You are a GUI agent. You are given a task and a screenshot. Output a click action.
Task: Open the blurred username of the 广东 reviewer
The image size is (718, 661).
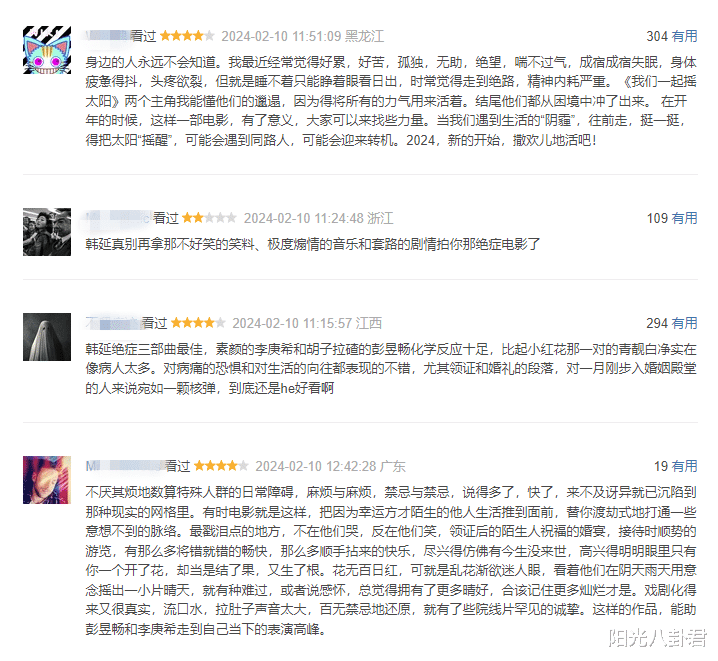click(x=124, y=466)
